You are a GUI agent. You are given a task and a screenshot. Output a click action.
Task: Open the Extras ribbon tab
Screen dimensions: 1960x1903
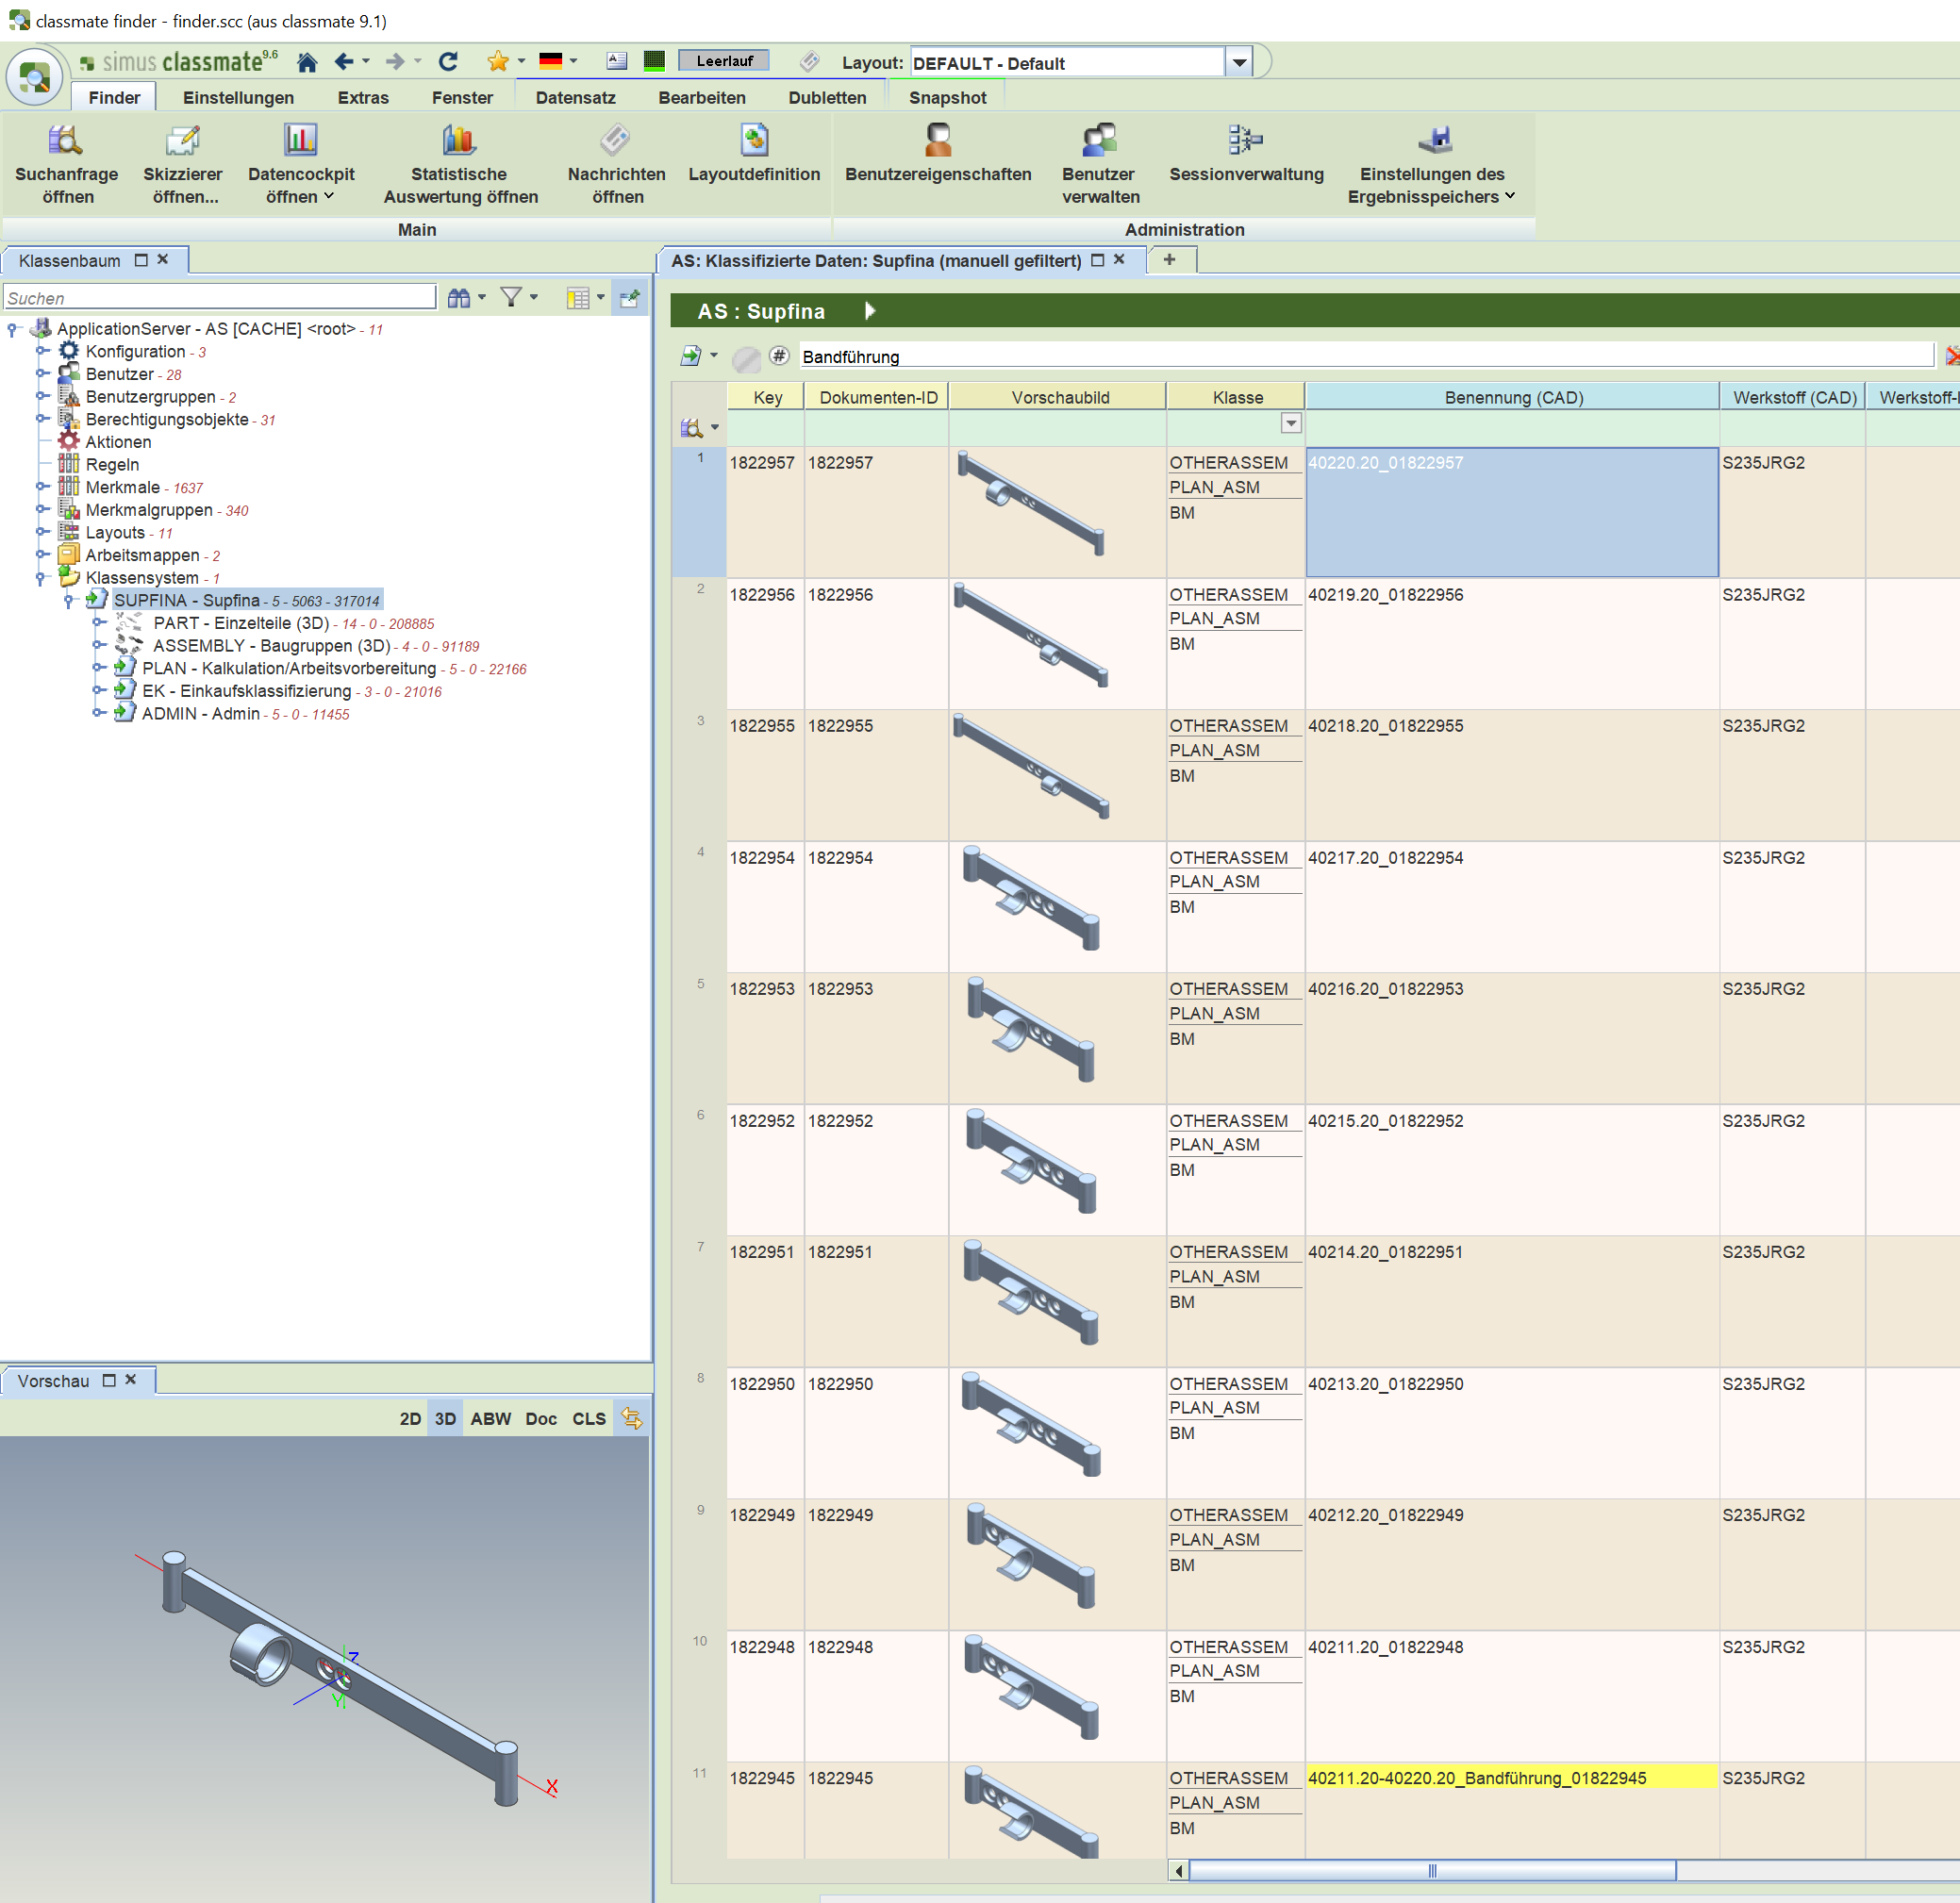[363, 98]
